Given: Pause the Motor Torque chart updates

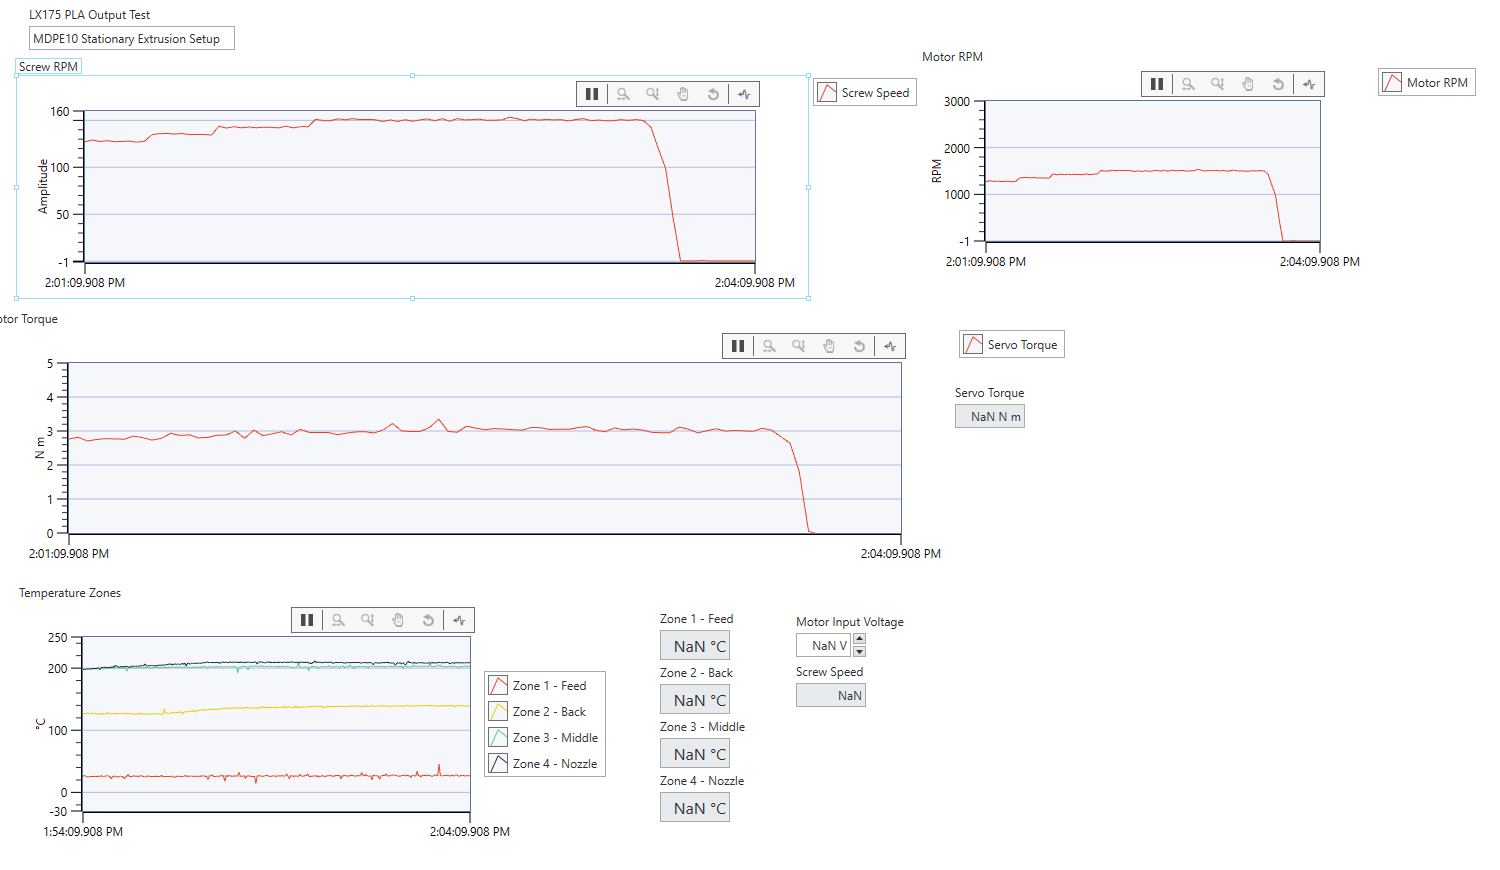Looking at the screenshot, I should coord(738,345).
